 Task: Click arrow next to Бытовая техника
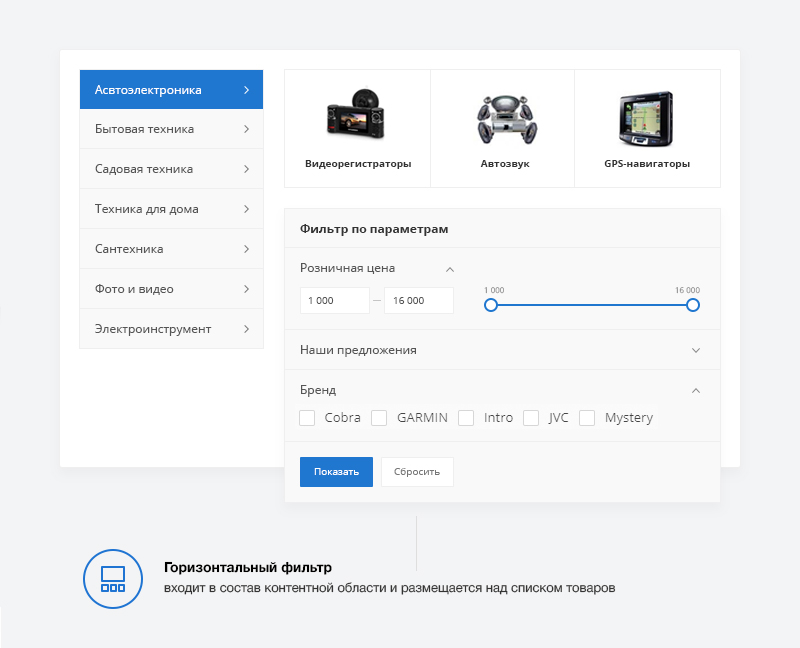pyautogui.click(x=246, y=129)
